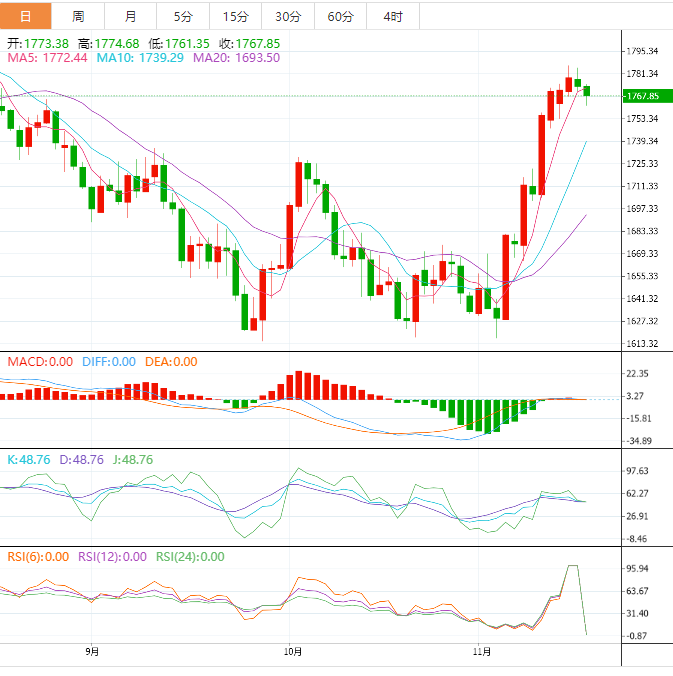Select the 15分 timeframe tab
Screen dimensions: 673x676
coord(235,16)
